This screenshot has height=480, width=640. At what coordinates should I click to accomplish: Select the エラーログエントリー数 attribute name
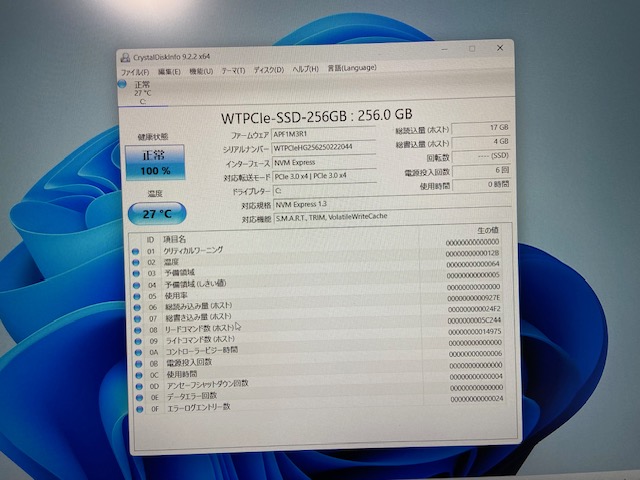click(199, 407)
